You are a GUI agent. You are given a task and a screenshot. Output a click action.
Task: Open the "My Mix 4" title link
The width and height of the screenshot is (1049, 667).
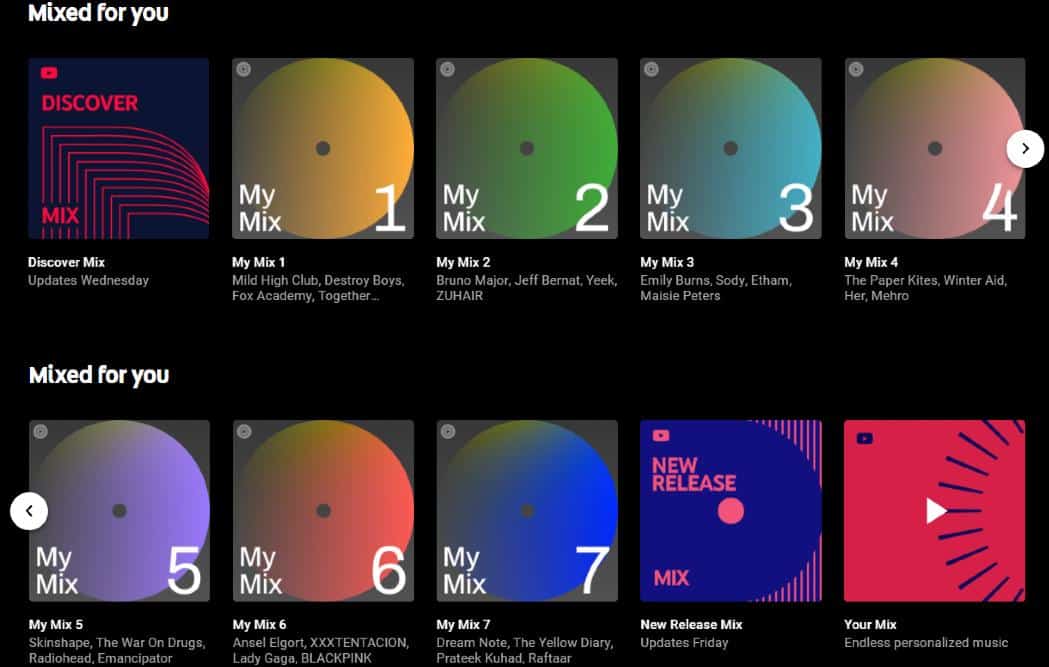click(871, 262)
